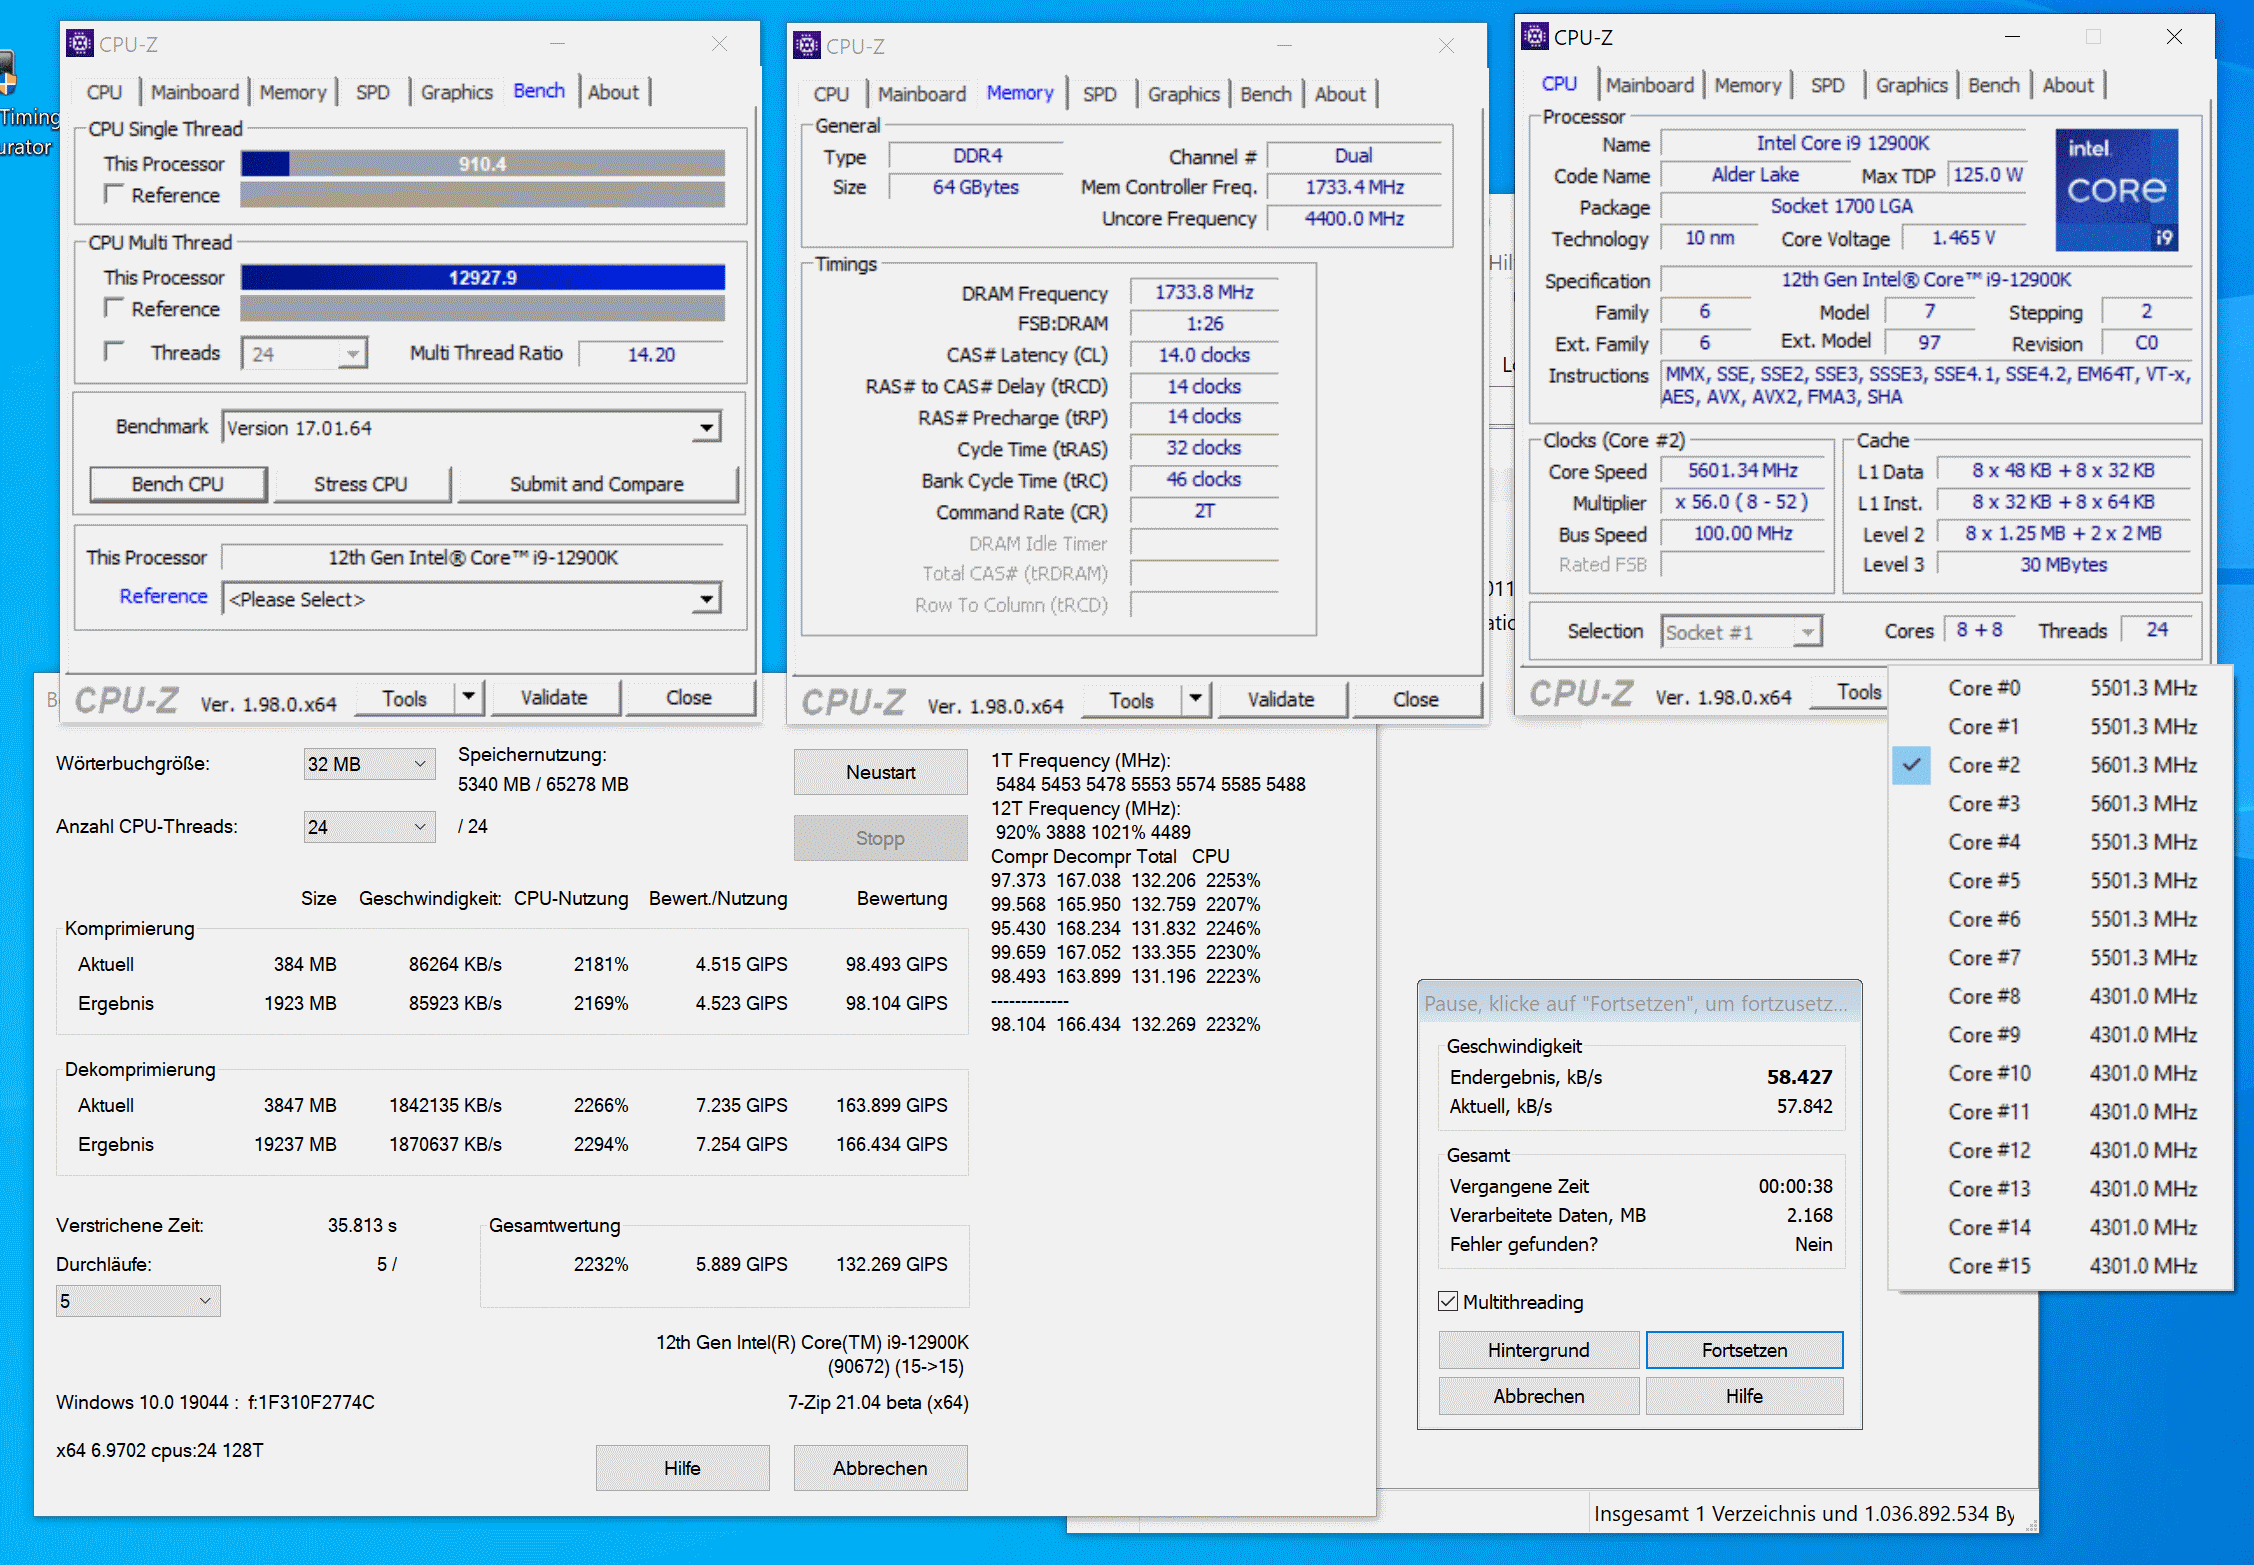Click Close in the Bench CPU-Z window
This screenshot has width=2254, height=1565.
689,697
